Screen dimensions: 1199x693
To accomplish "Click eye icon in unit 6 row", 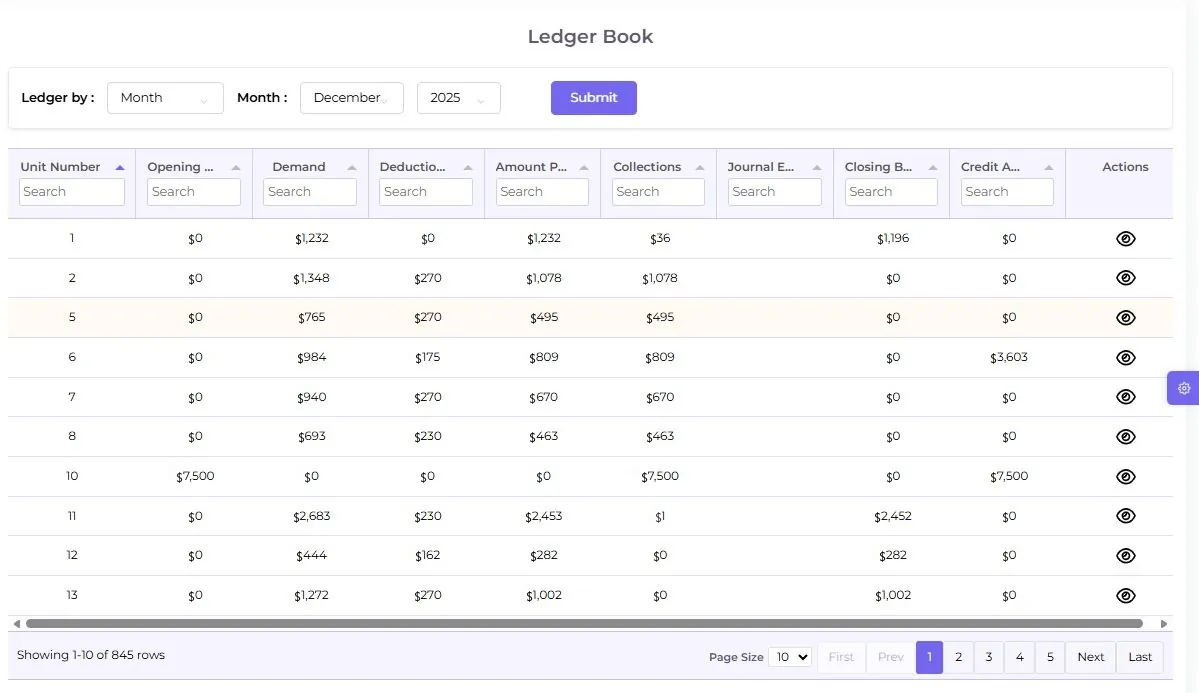I will point(1125,357).
